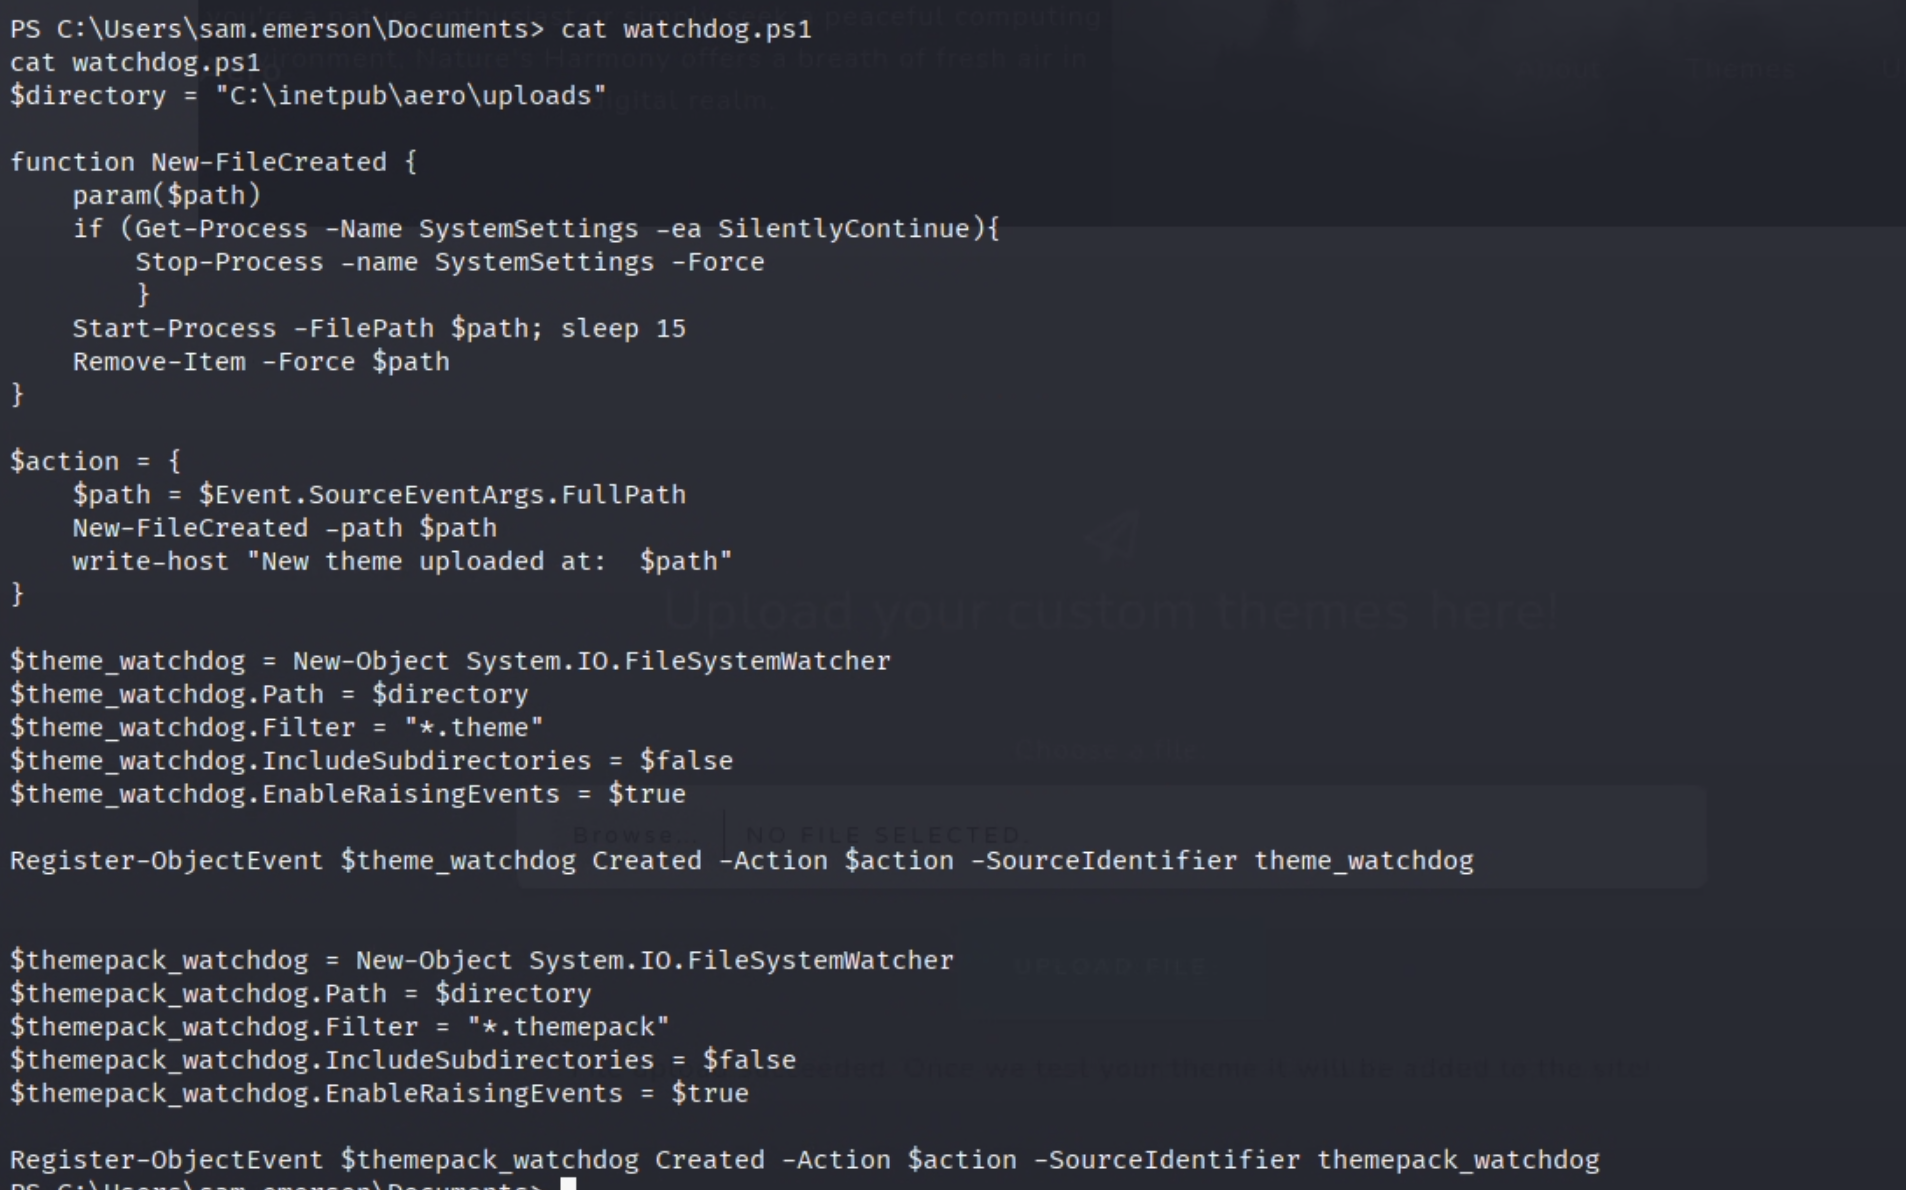Click the 'Start-Process -FilePath $path' line
Viewport: 1906px width, 1190px height.
(x=379, y=328)
